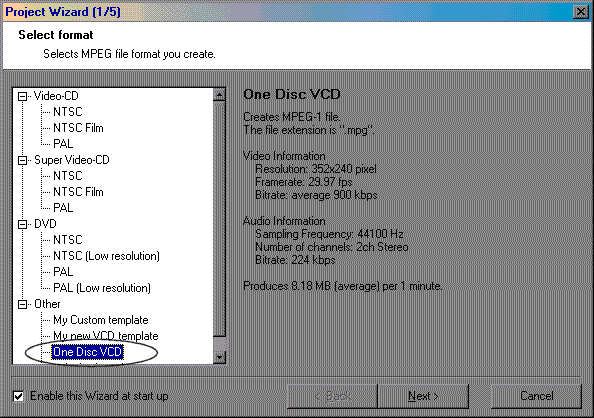Select PAL under Super Video-CD
This screenshot has height=418, width=594.
click(x=63, y=208)
